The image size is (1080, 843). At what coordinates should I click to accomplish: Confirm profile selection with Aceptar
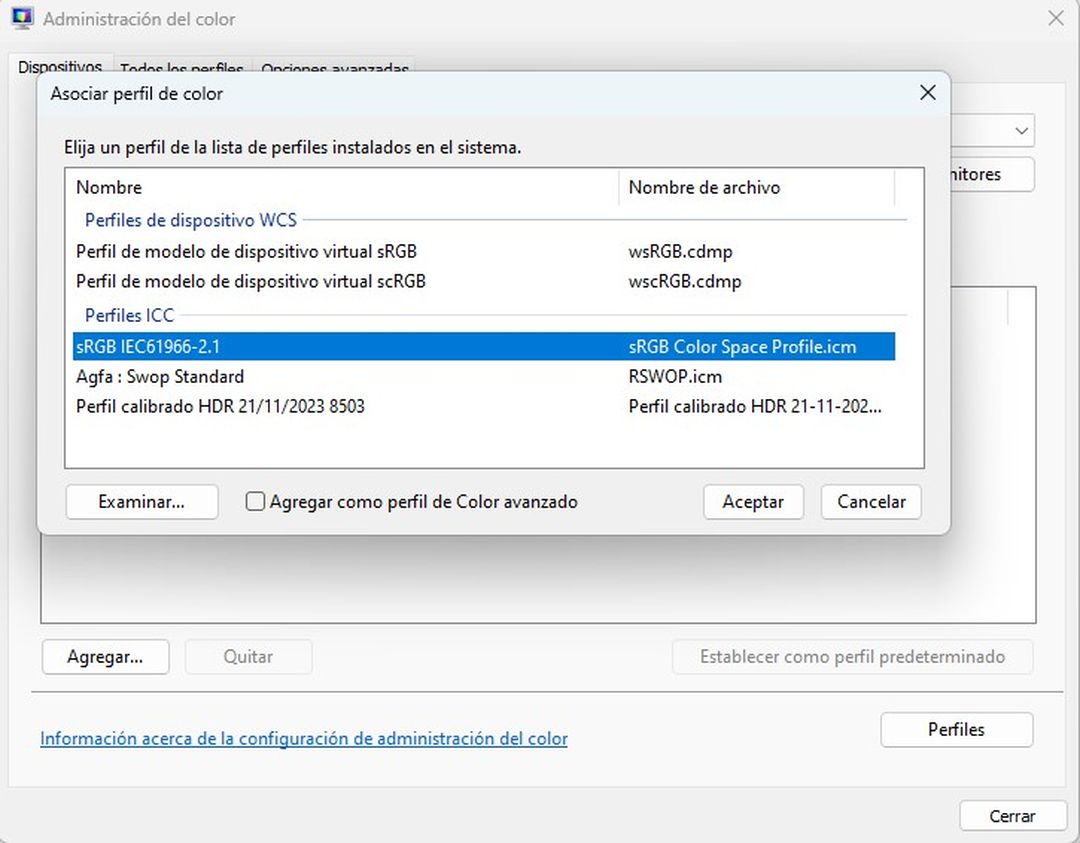[753, 501]
